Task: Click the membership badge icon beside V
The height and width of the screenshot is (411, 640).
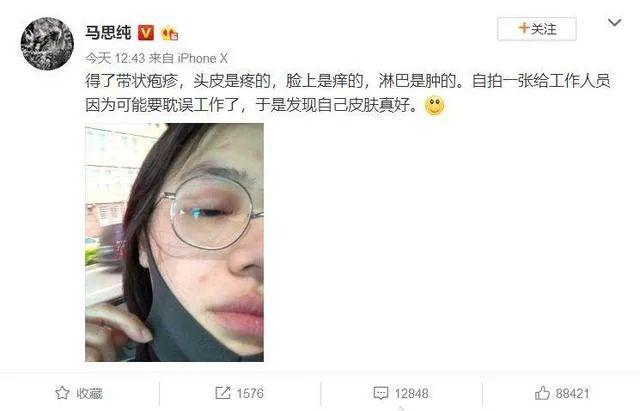Action: click(x=169, y=33)
